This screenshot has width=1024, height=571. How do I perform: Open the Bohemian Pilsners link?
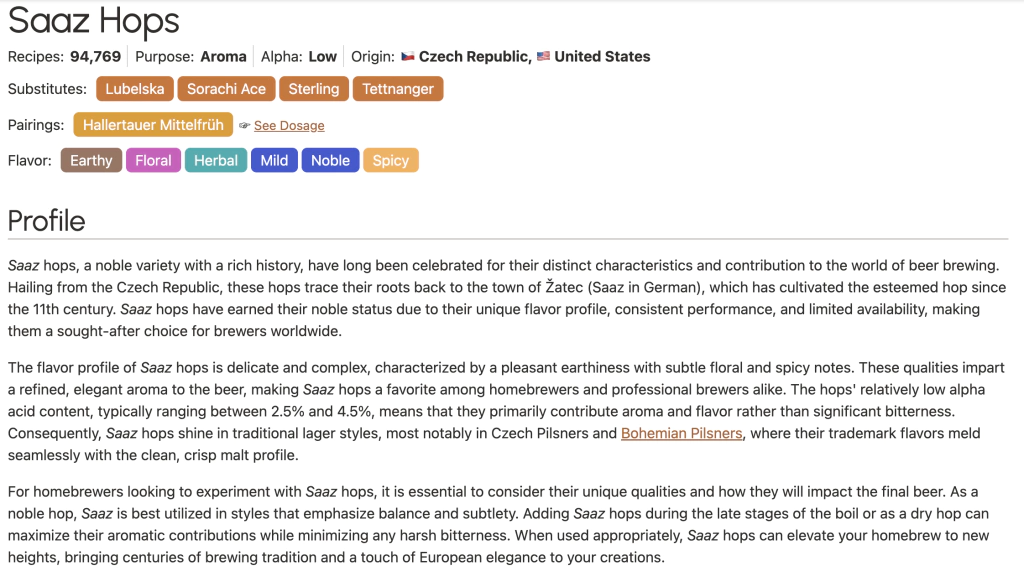pos(681,434)
